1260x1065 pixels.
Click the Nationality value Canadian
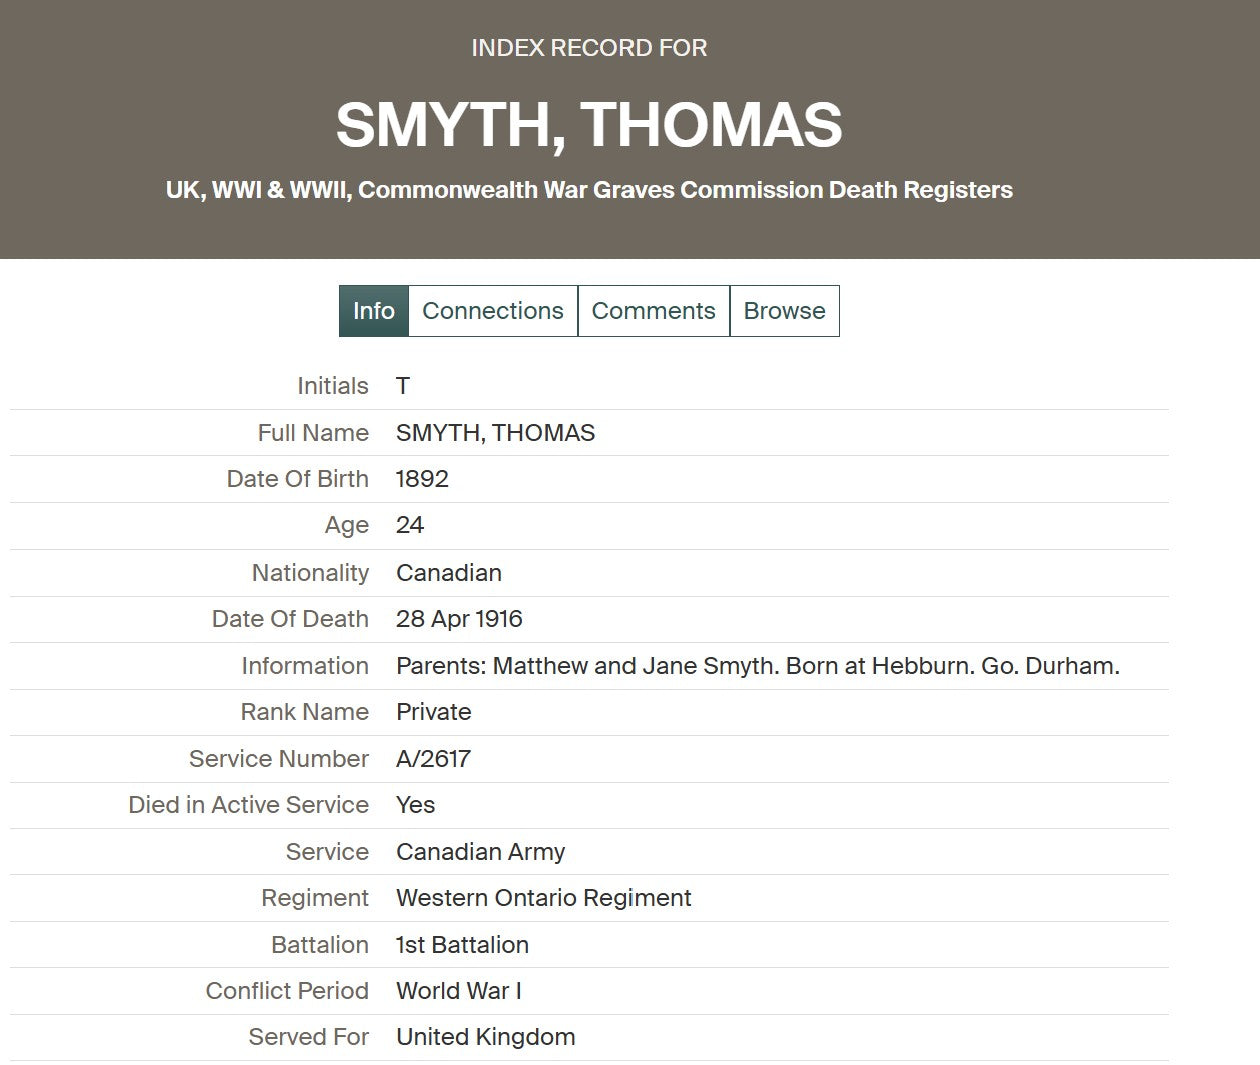point(449,573)
